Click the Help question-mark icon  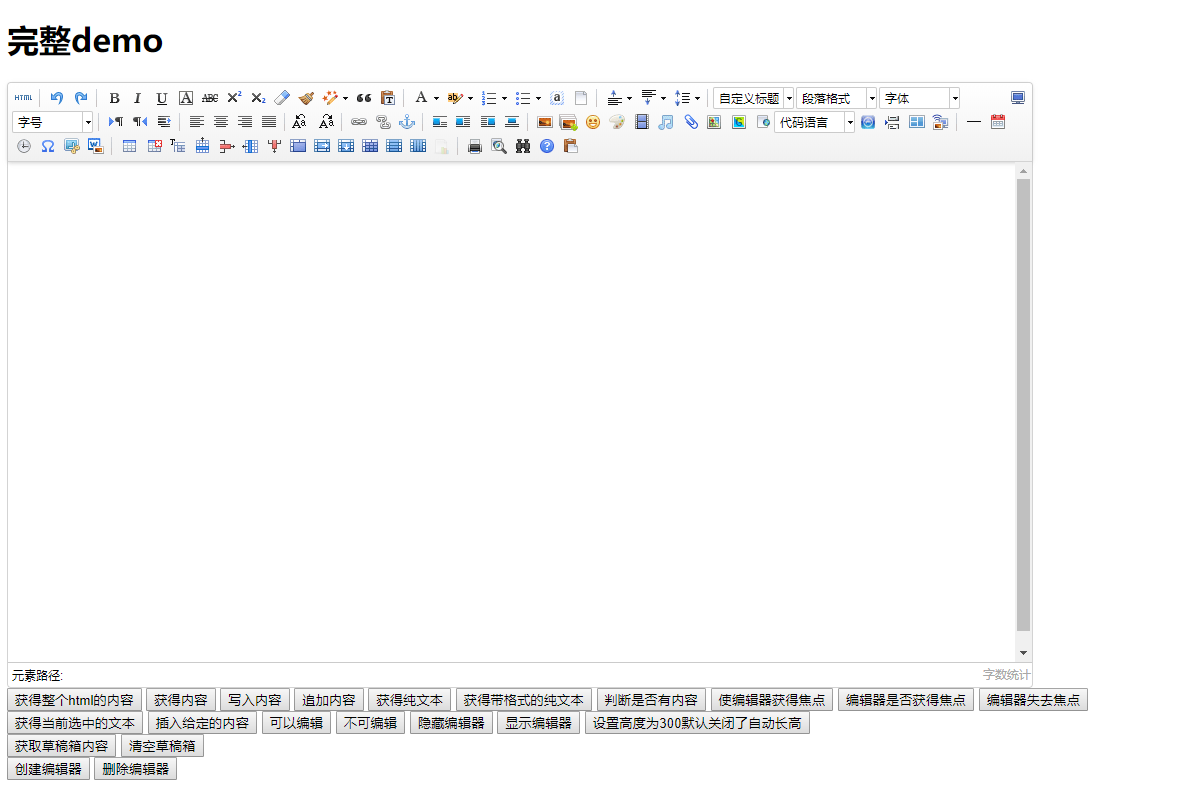click(x=545, y=145)
